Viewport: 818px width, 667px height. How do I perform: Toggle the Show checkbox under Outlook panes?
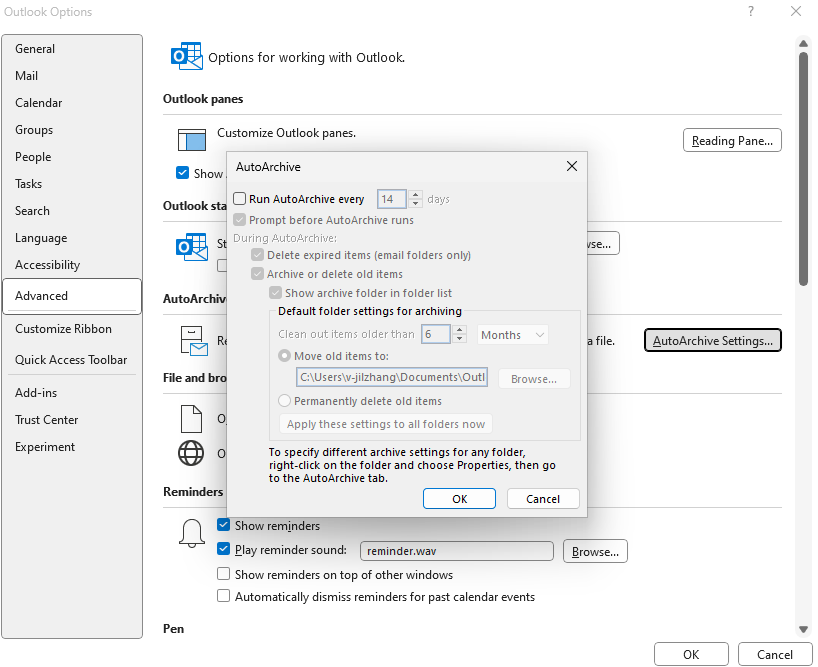point(182,173)
